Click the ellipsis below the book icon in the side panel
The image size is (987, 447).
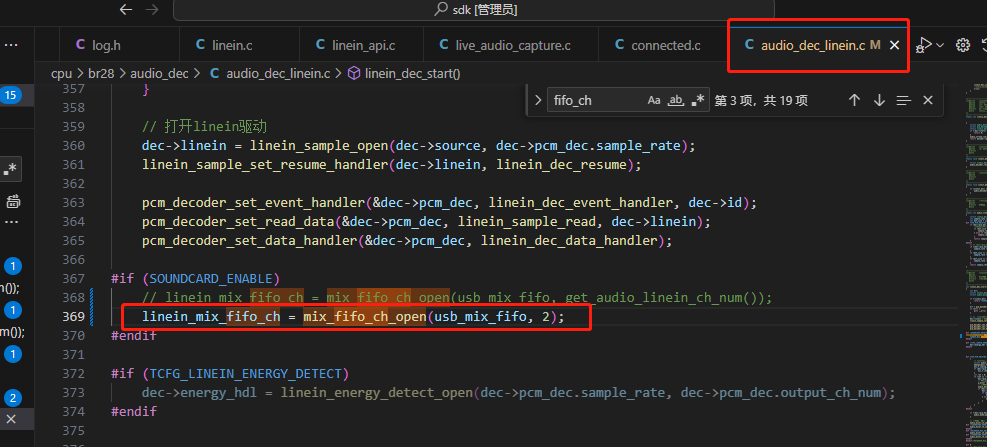pos(11,222)
